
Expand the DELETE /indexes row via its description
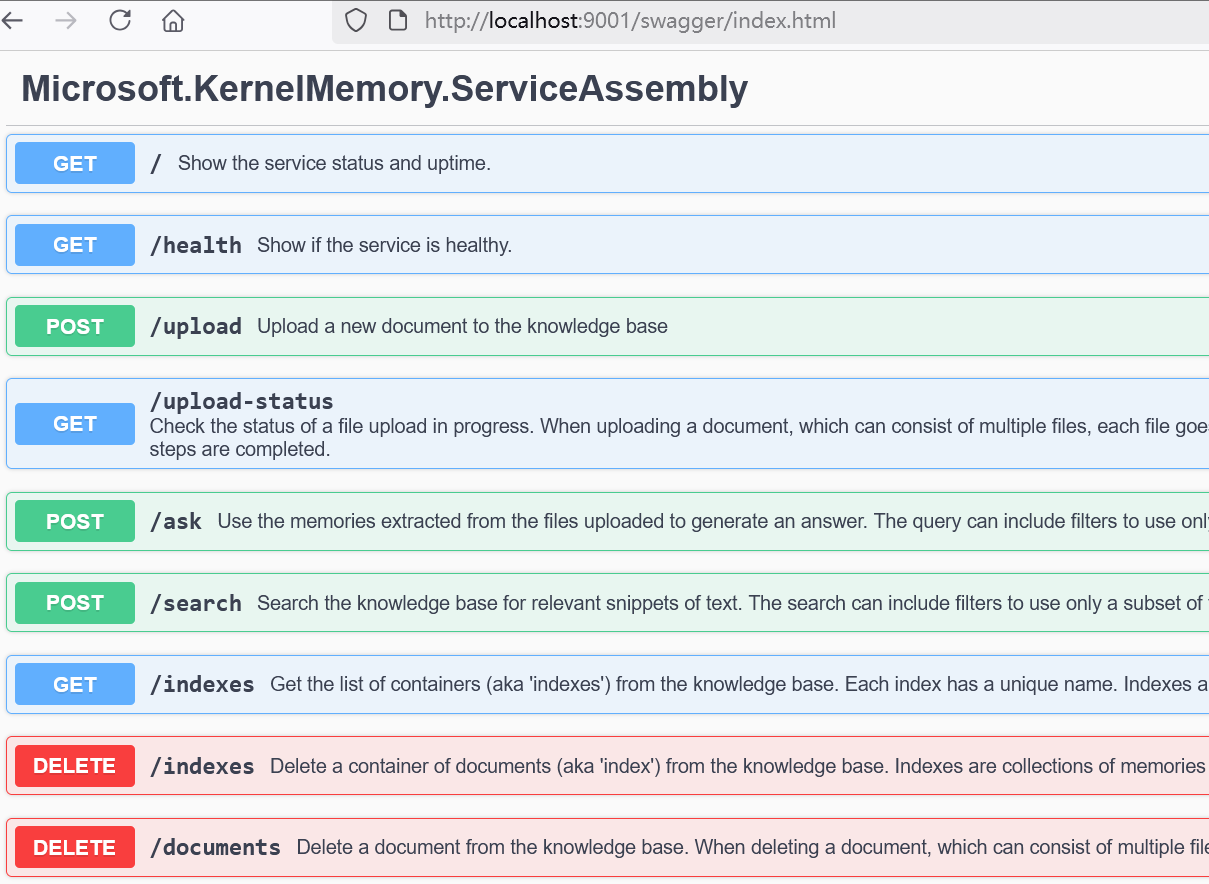(x=739, y=766)
